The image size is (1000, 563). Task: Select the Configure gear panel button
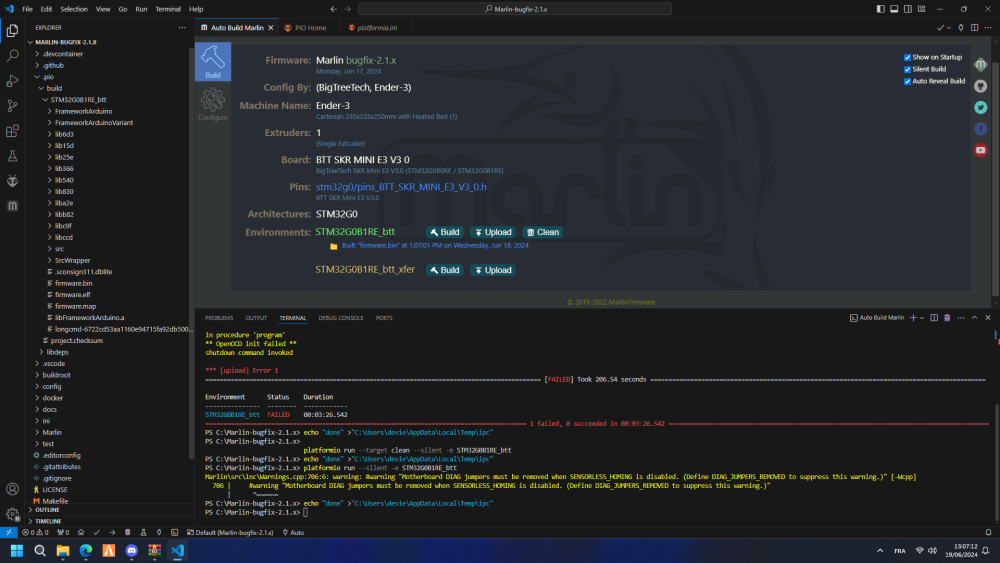pyautogui.click(x=213, y=104)
